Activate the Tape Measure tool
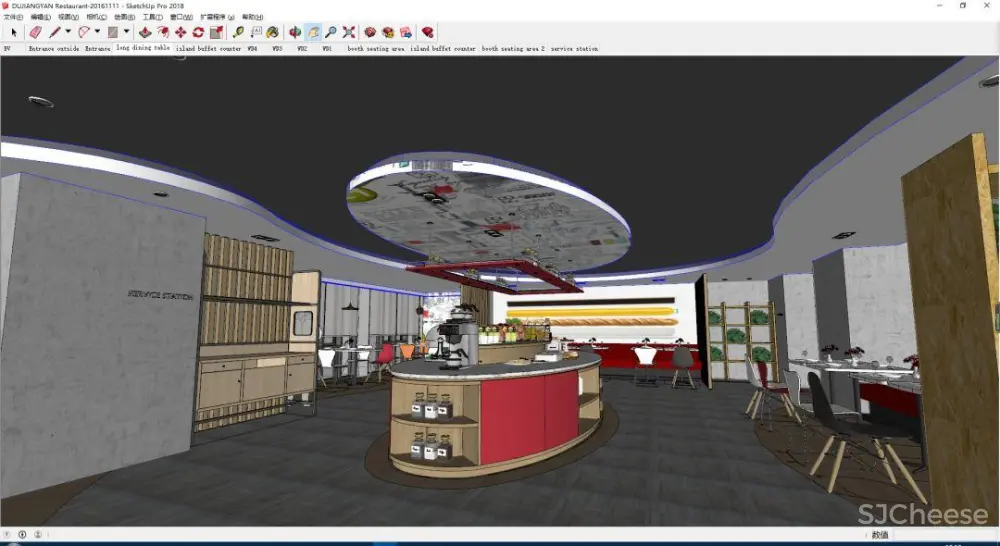 [x=238, y=32]
